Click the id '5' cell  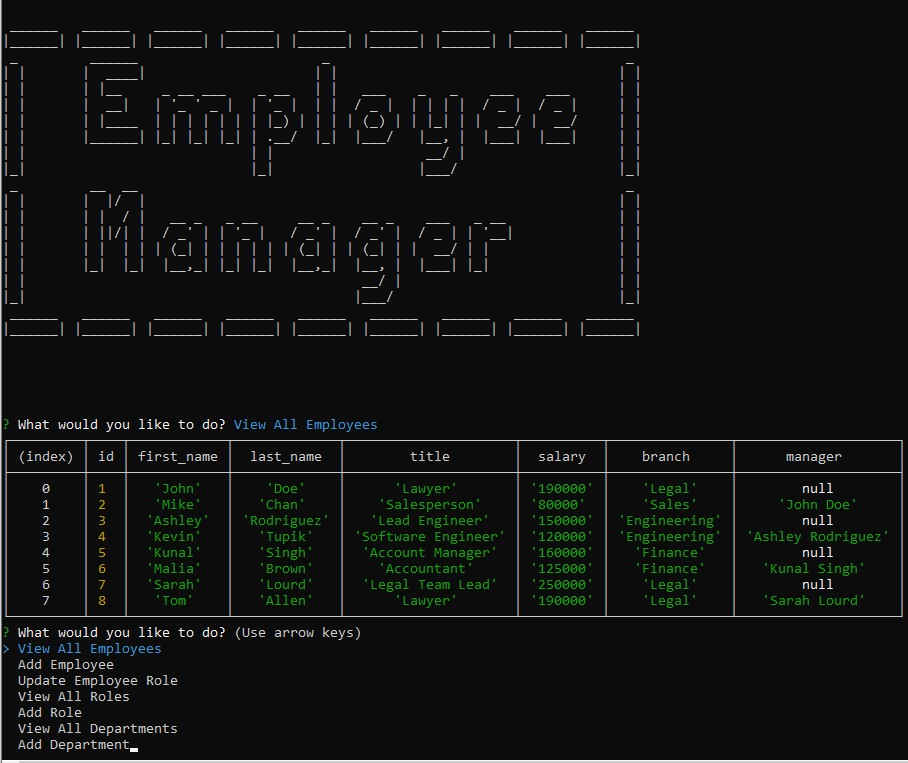(x=102, y=553)
